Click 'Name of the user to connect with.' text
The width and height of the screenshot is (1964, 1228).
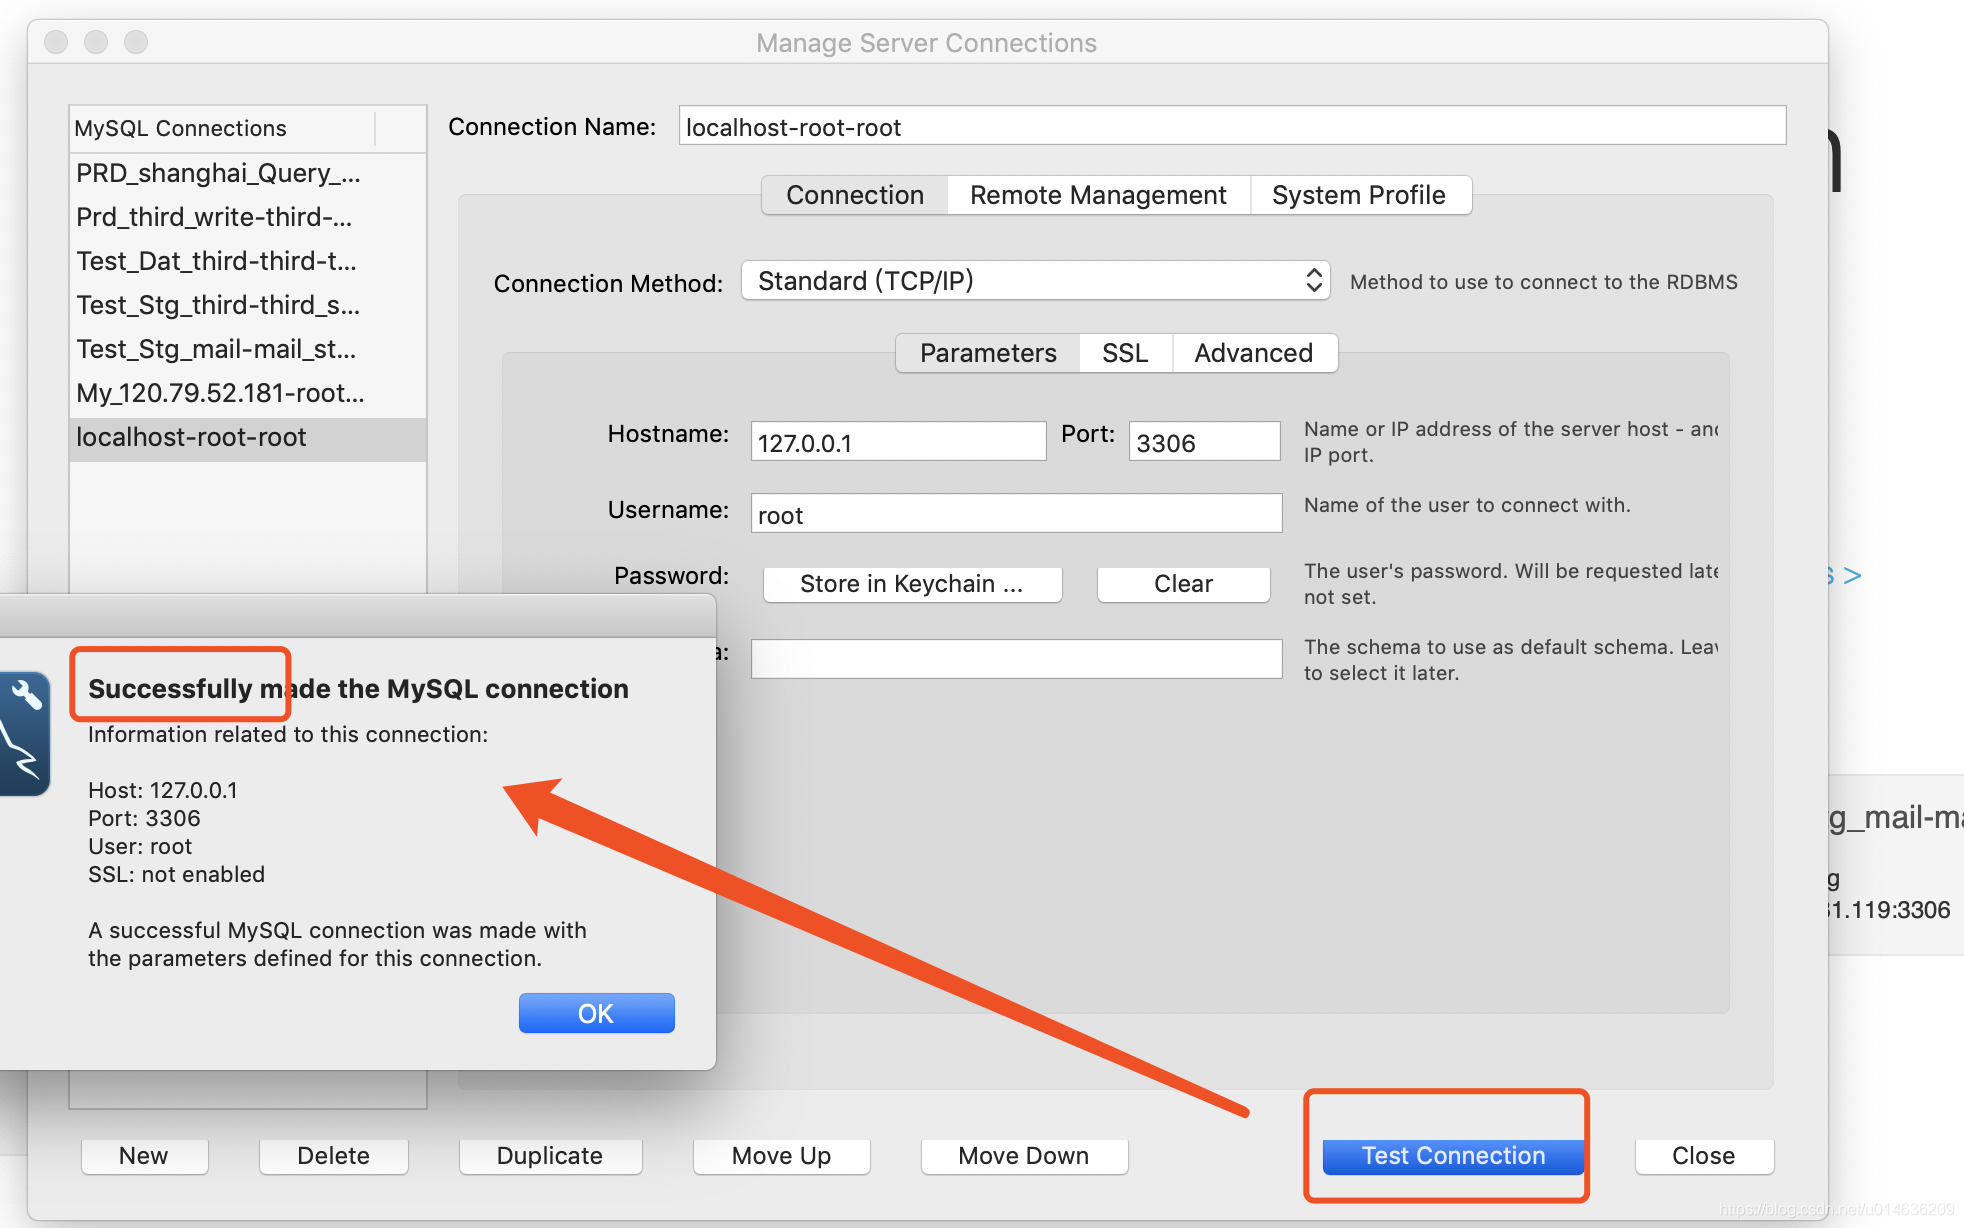pos(1467,505)
